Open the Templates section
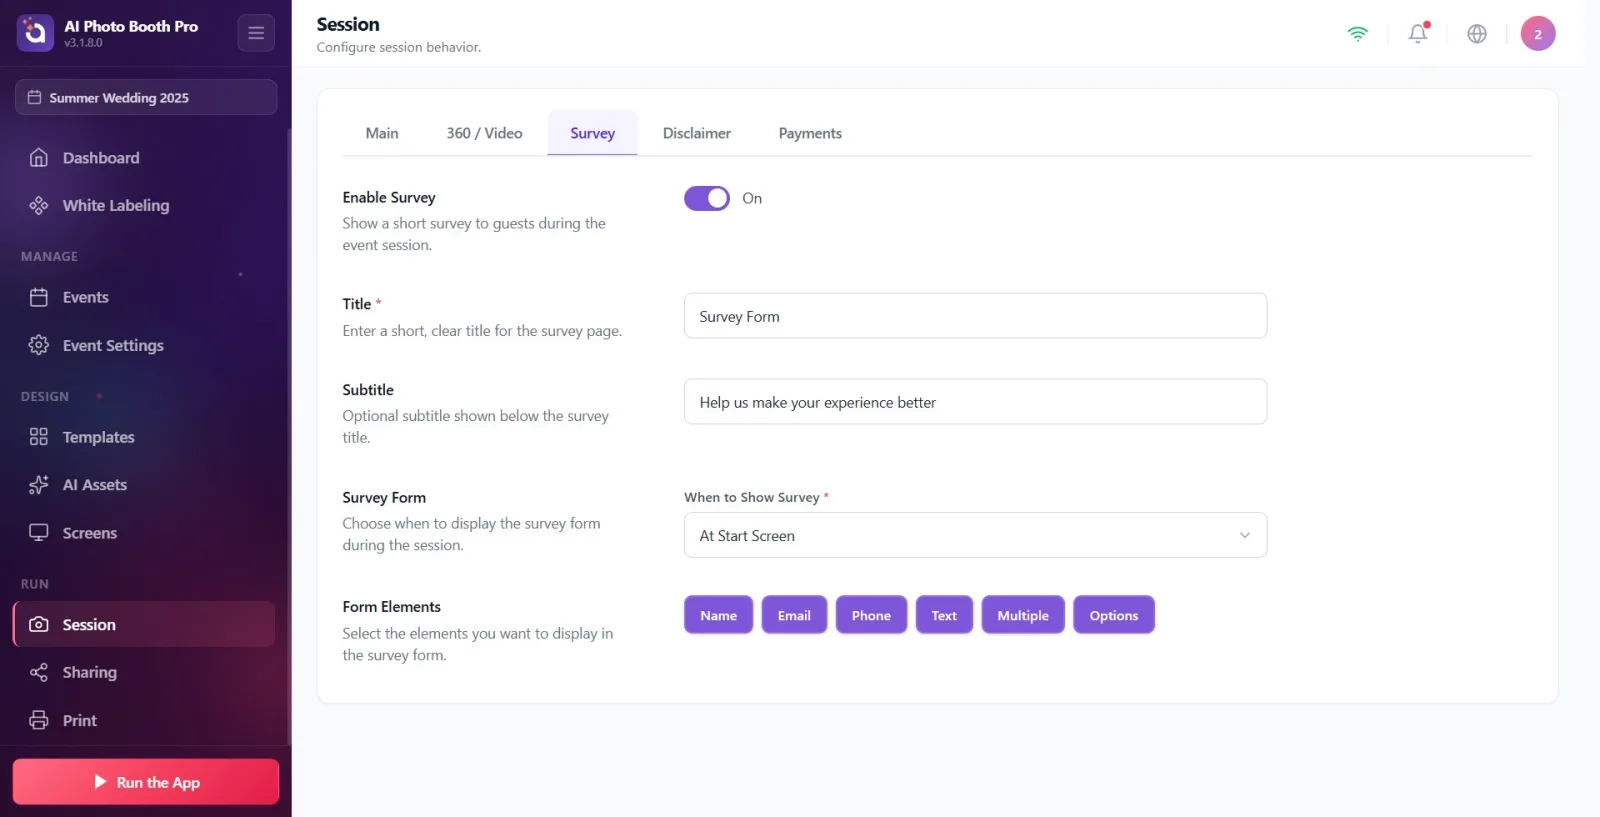The width and height of the screenshot is (1600, 817). tap(144, 437)
